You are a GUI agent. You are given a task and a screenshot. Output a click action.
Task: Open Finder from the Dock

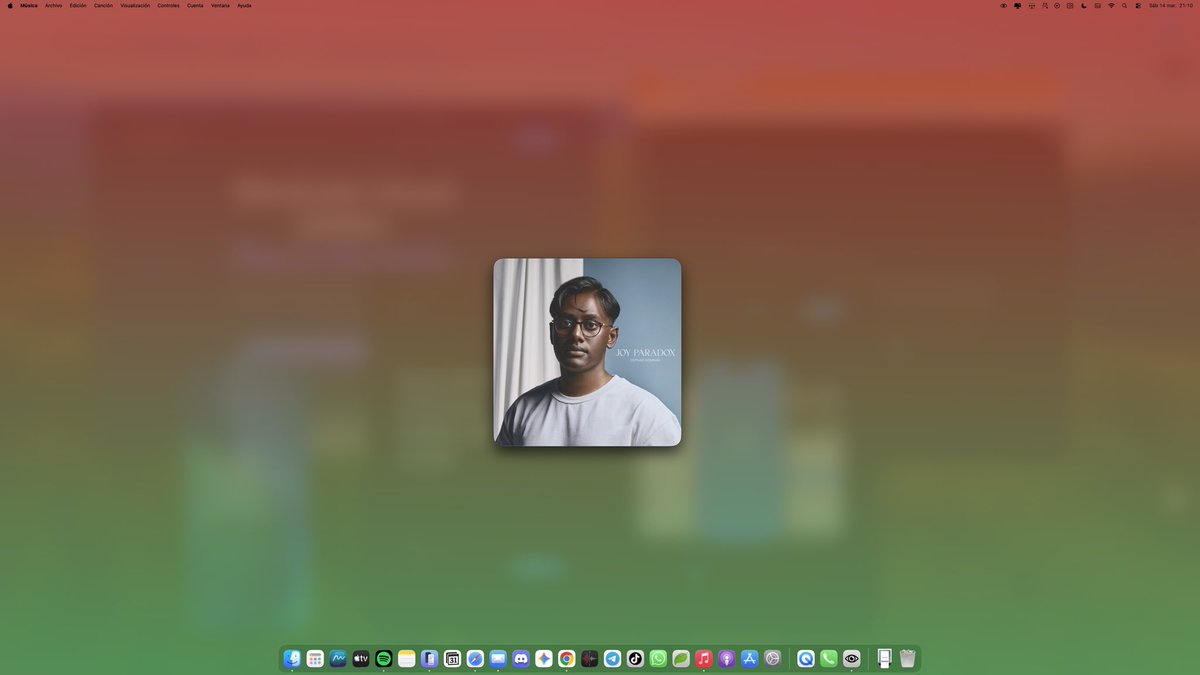pyautogui.click(x=292, y=658)
